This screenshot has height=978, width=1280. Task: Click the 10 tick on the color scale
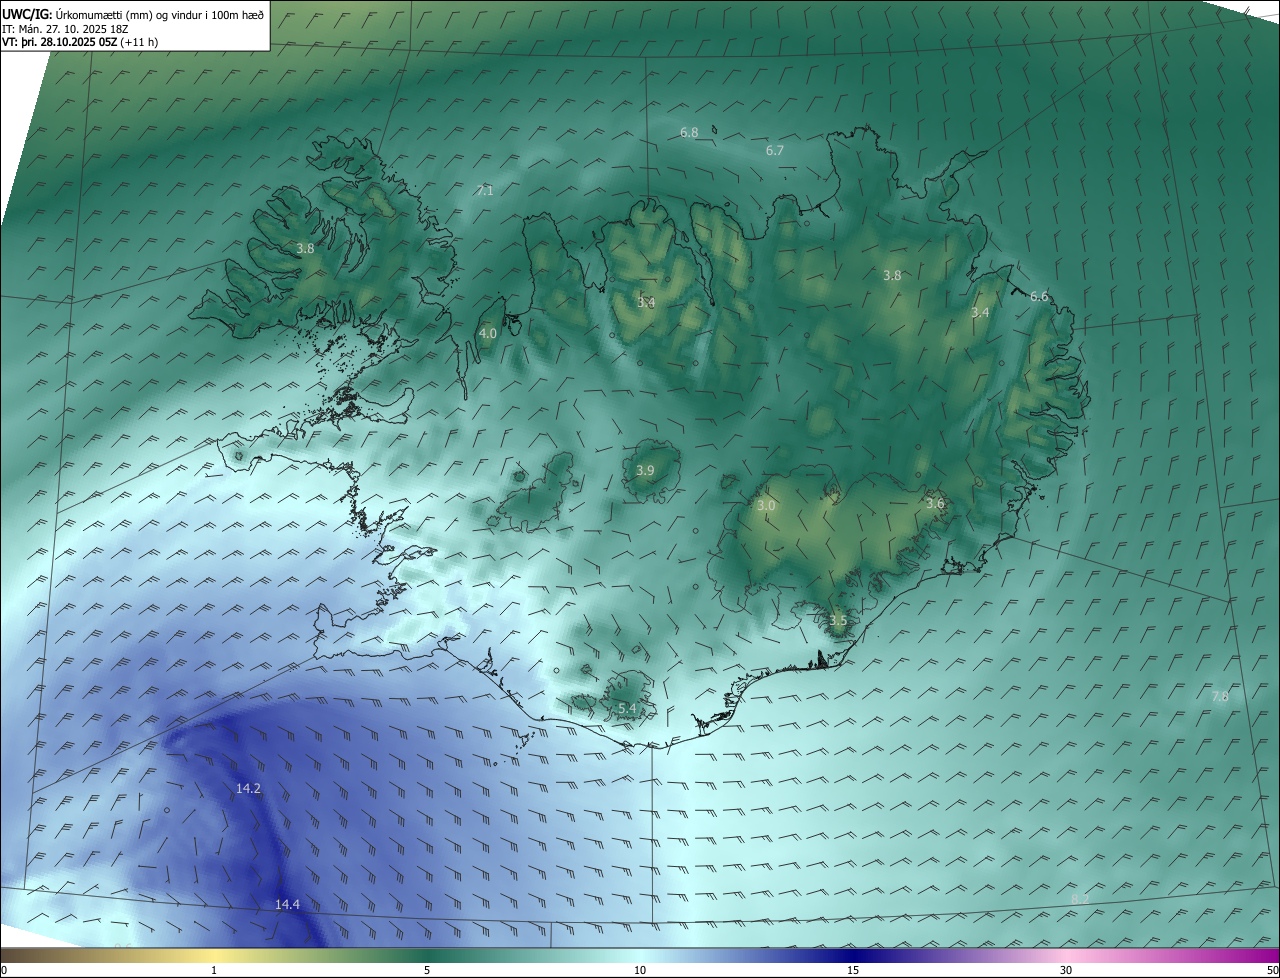coord(640,970)
